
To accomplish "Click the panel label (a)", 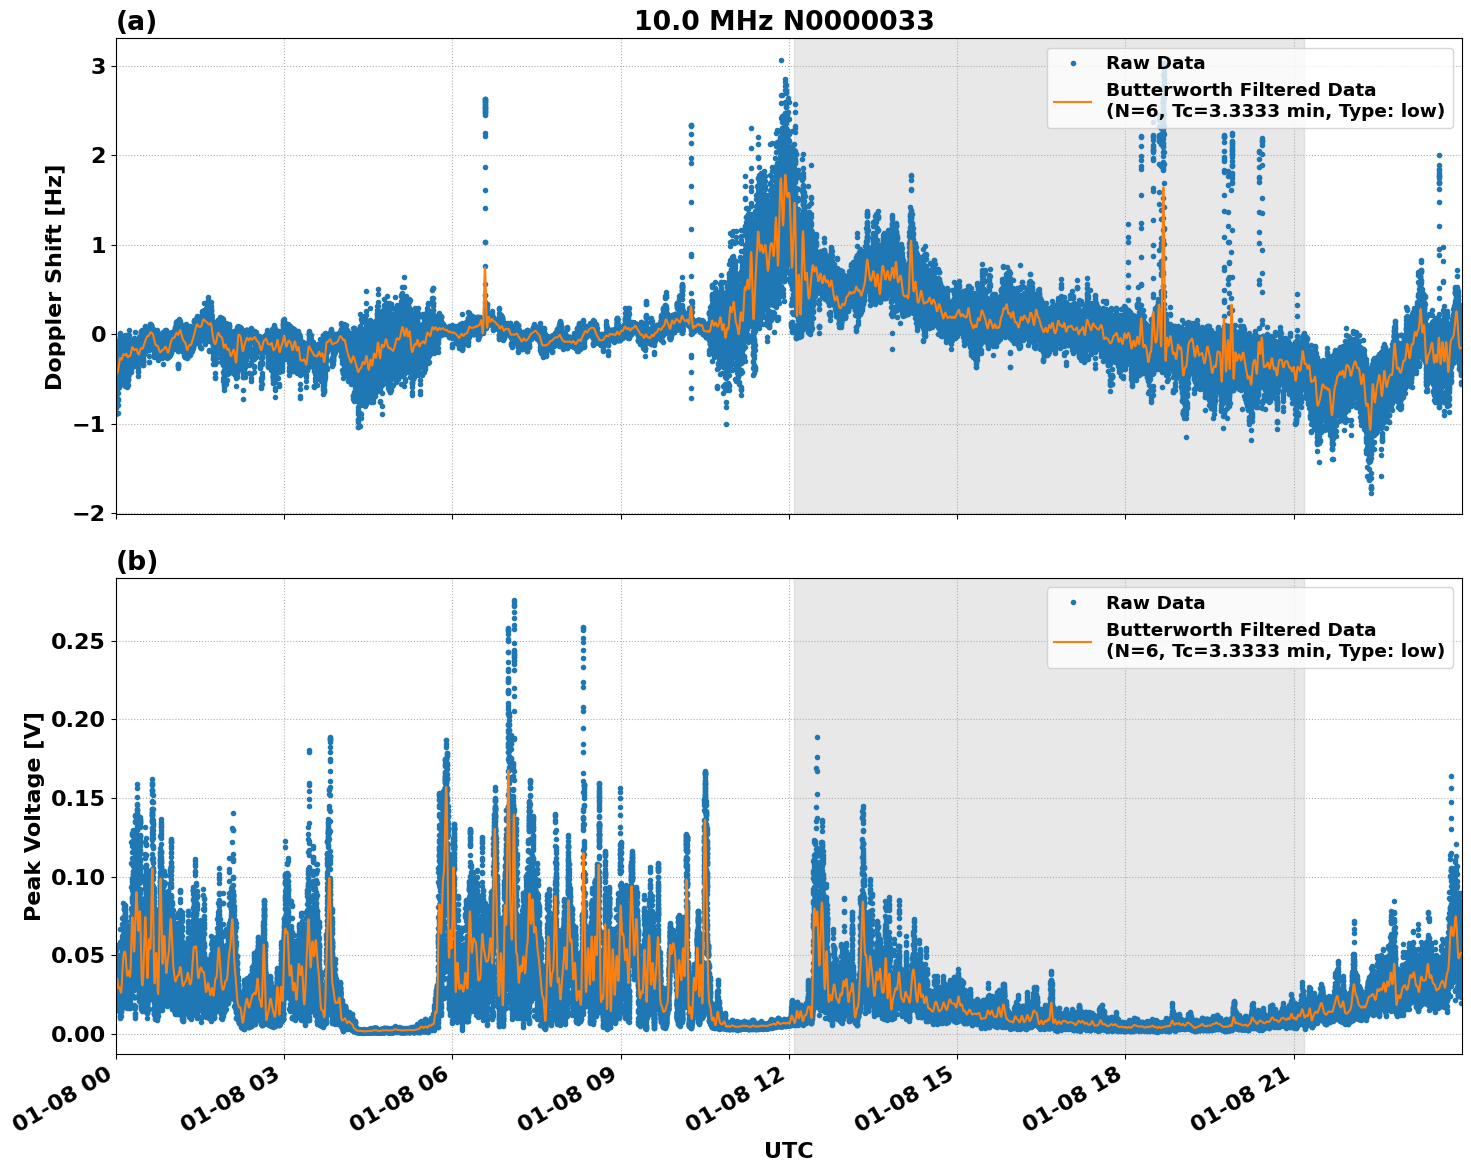I will click(137, 18).
